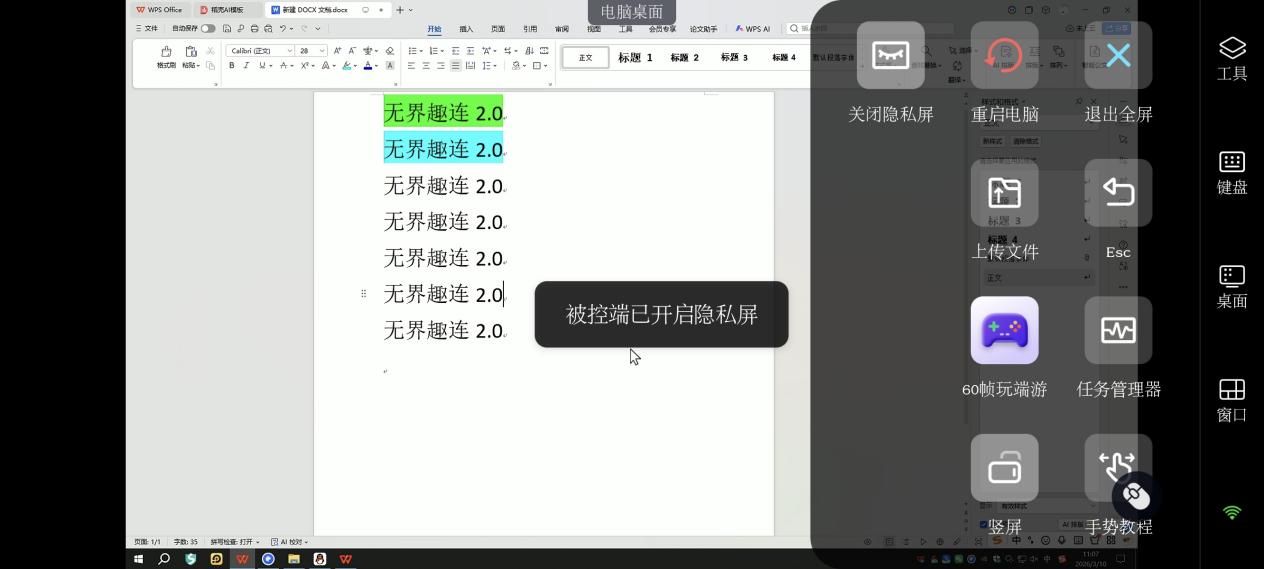Tap the Esc key shortcut icon
The image size is (1264, 569).
pos(1118,193)
